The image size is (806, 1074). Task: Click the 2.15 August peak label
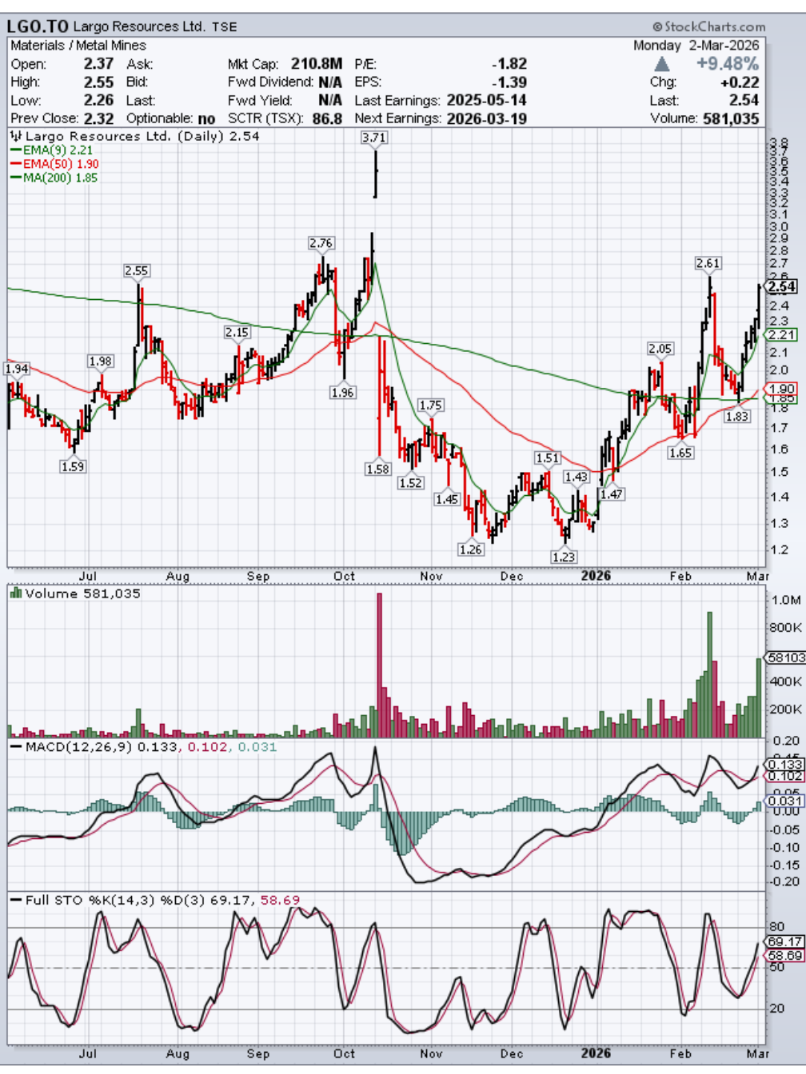tap(237, 332)
